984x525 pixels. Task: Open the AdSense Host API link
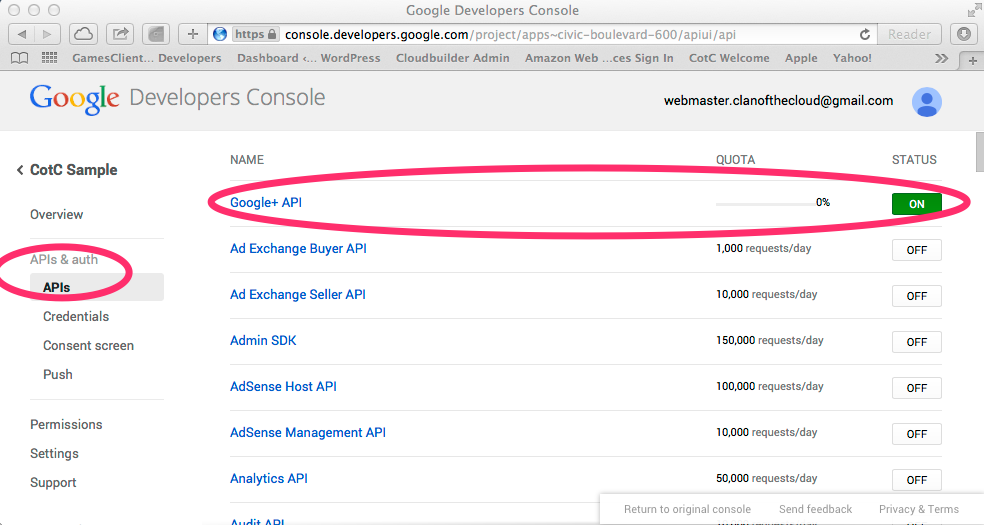tap(283, 386)
